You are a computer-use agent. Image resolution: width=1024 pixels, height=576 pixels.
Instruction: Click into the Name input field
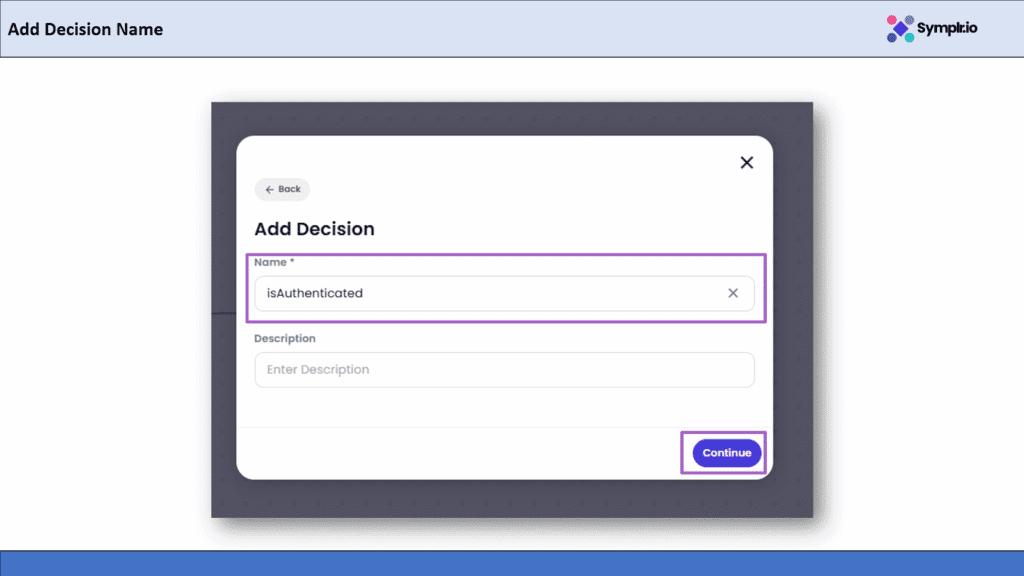tap(490, 293)
